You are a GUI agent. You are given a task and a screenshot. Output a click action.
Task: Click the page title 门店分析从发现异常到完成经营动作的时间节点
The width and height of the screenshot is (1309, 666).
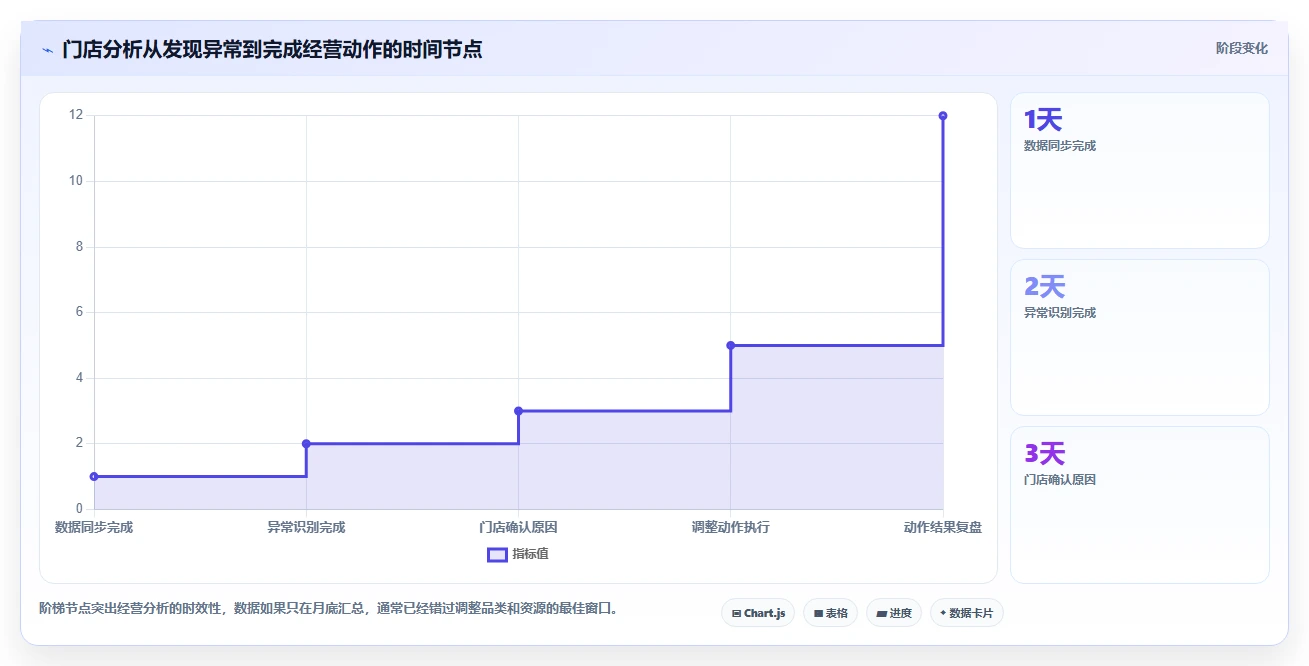272,49
